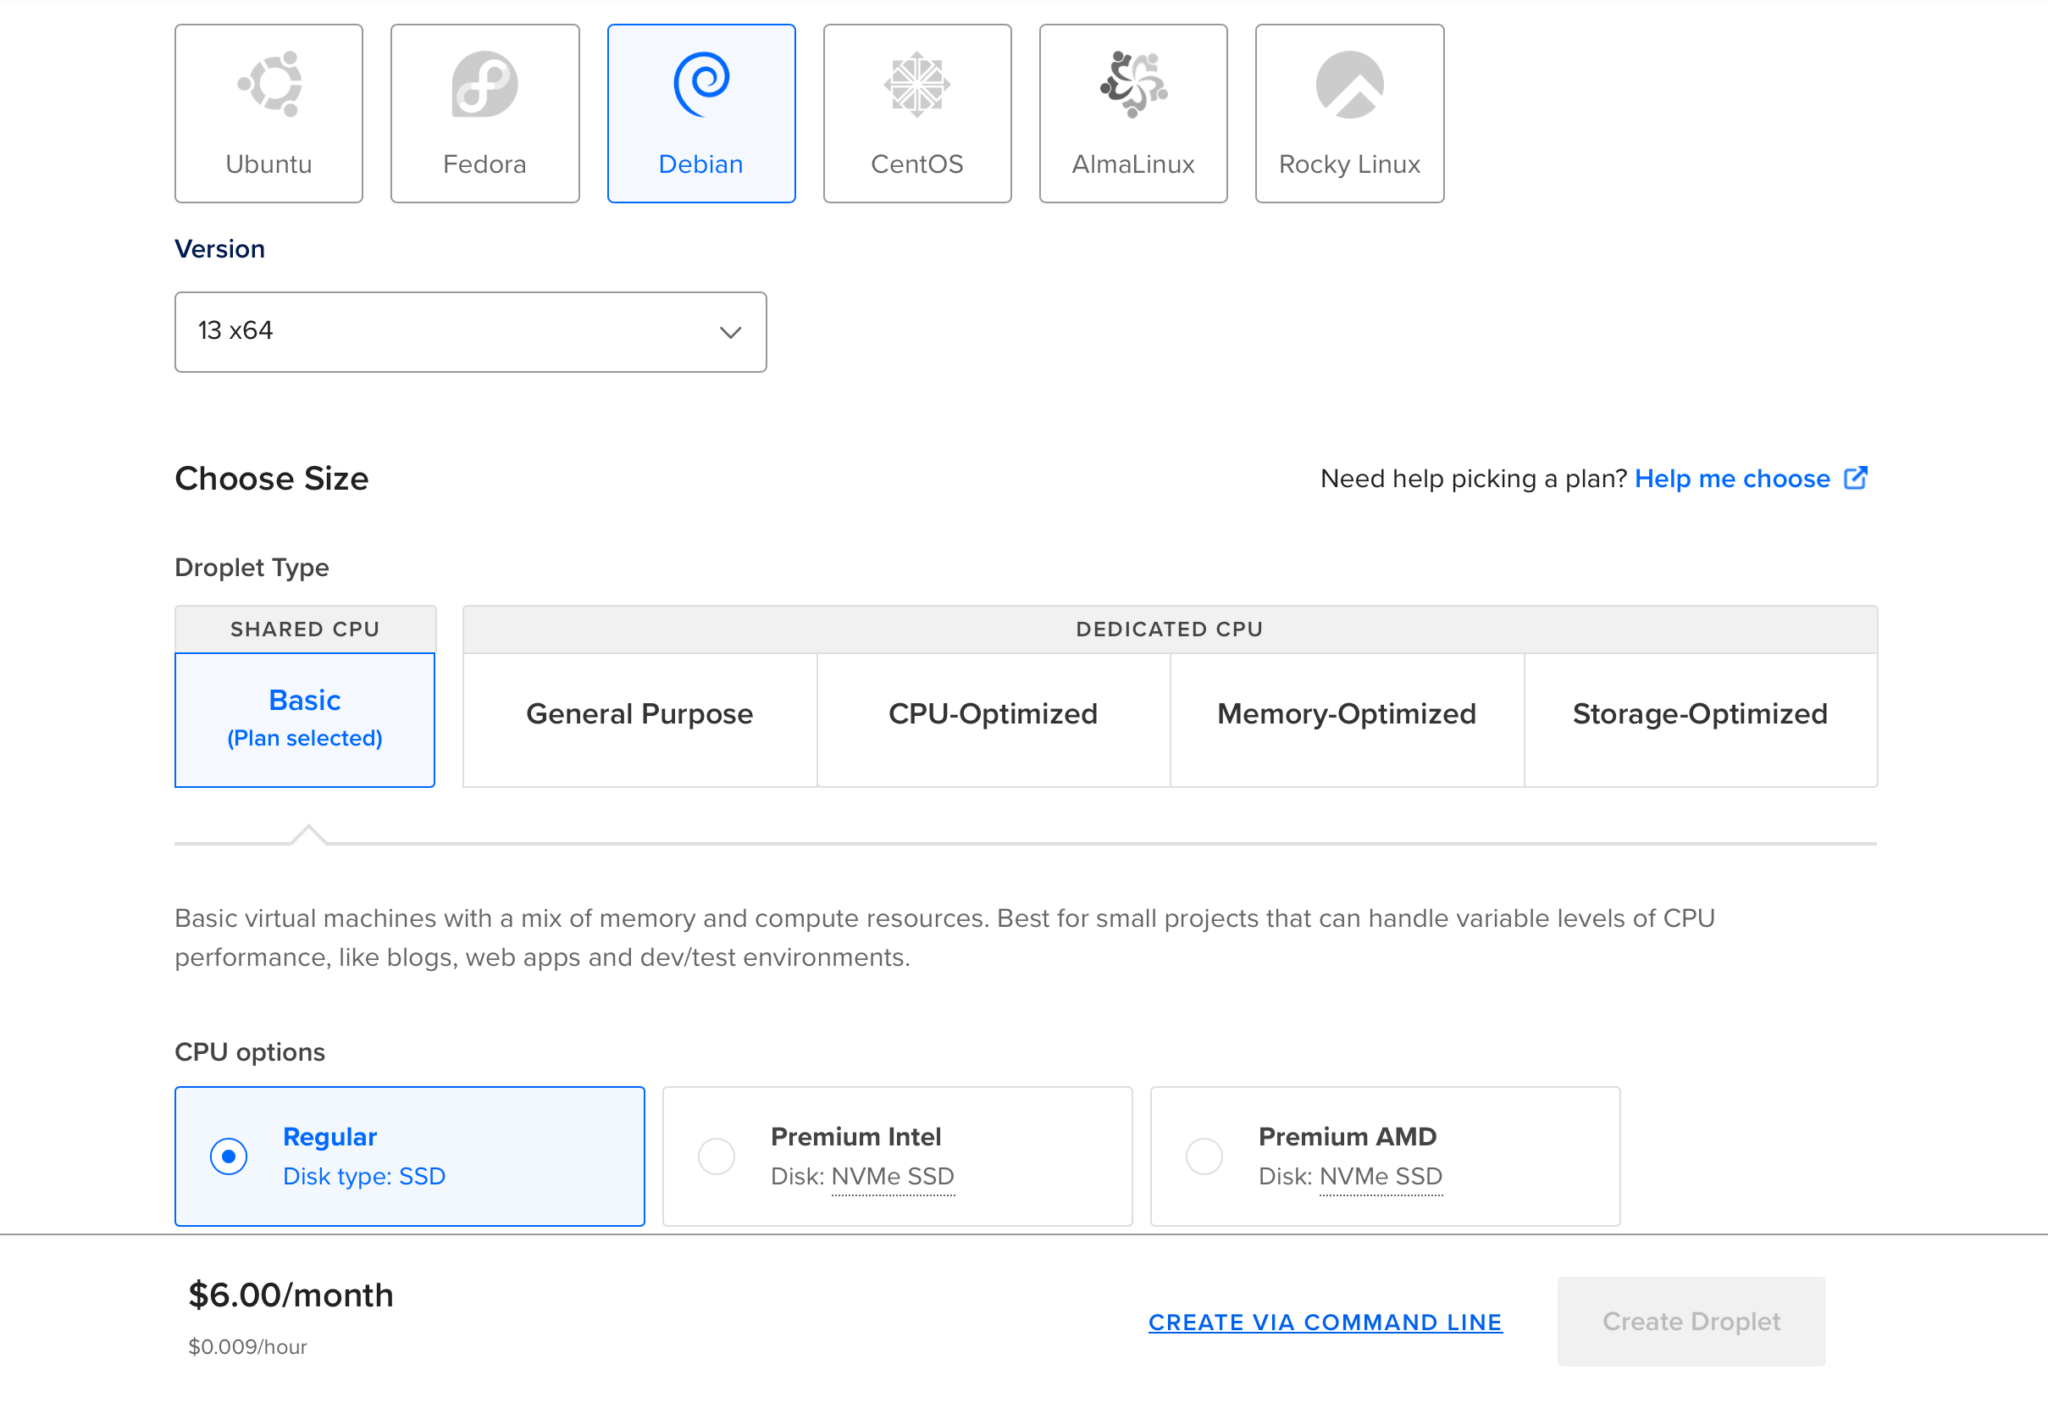Switch to the Basic shared CPU plan
This screenshot has height=1403, width=2048.
305,719
